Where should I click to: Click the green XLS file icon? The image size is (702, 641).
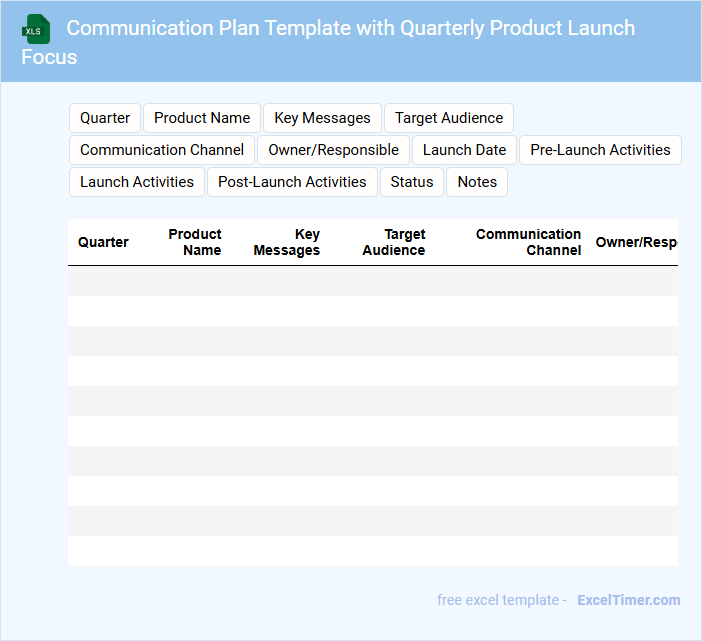(x=36, y=29)
